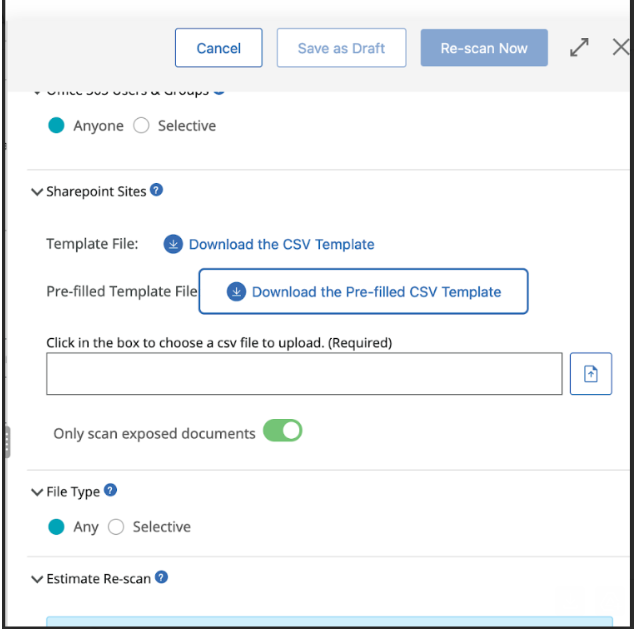
Task: Close the panel with the X icon
Action: click(621, 47)
